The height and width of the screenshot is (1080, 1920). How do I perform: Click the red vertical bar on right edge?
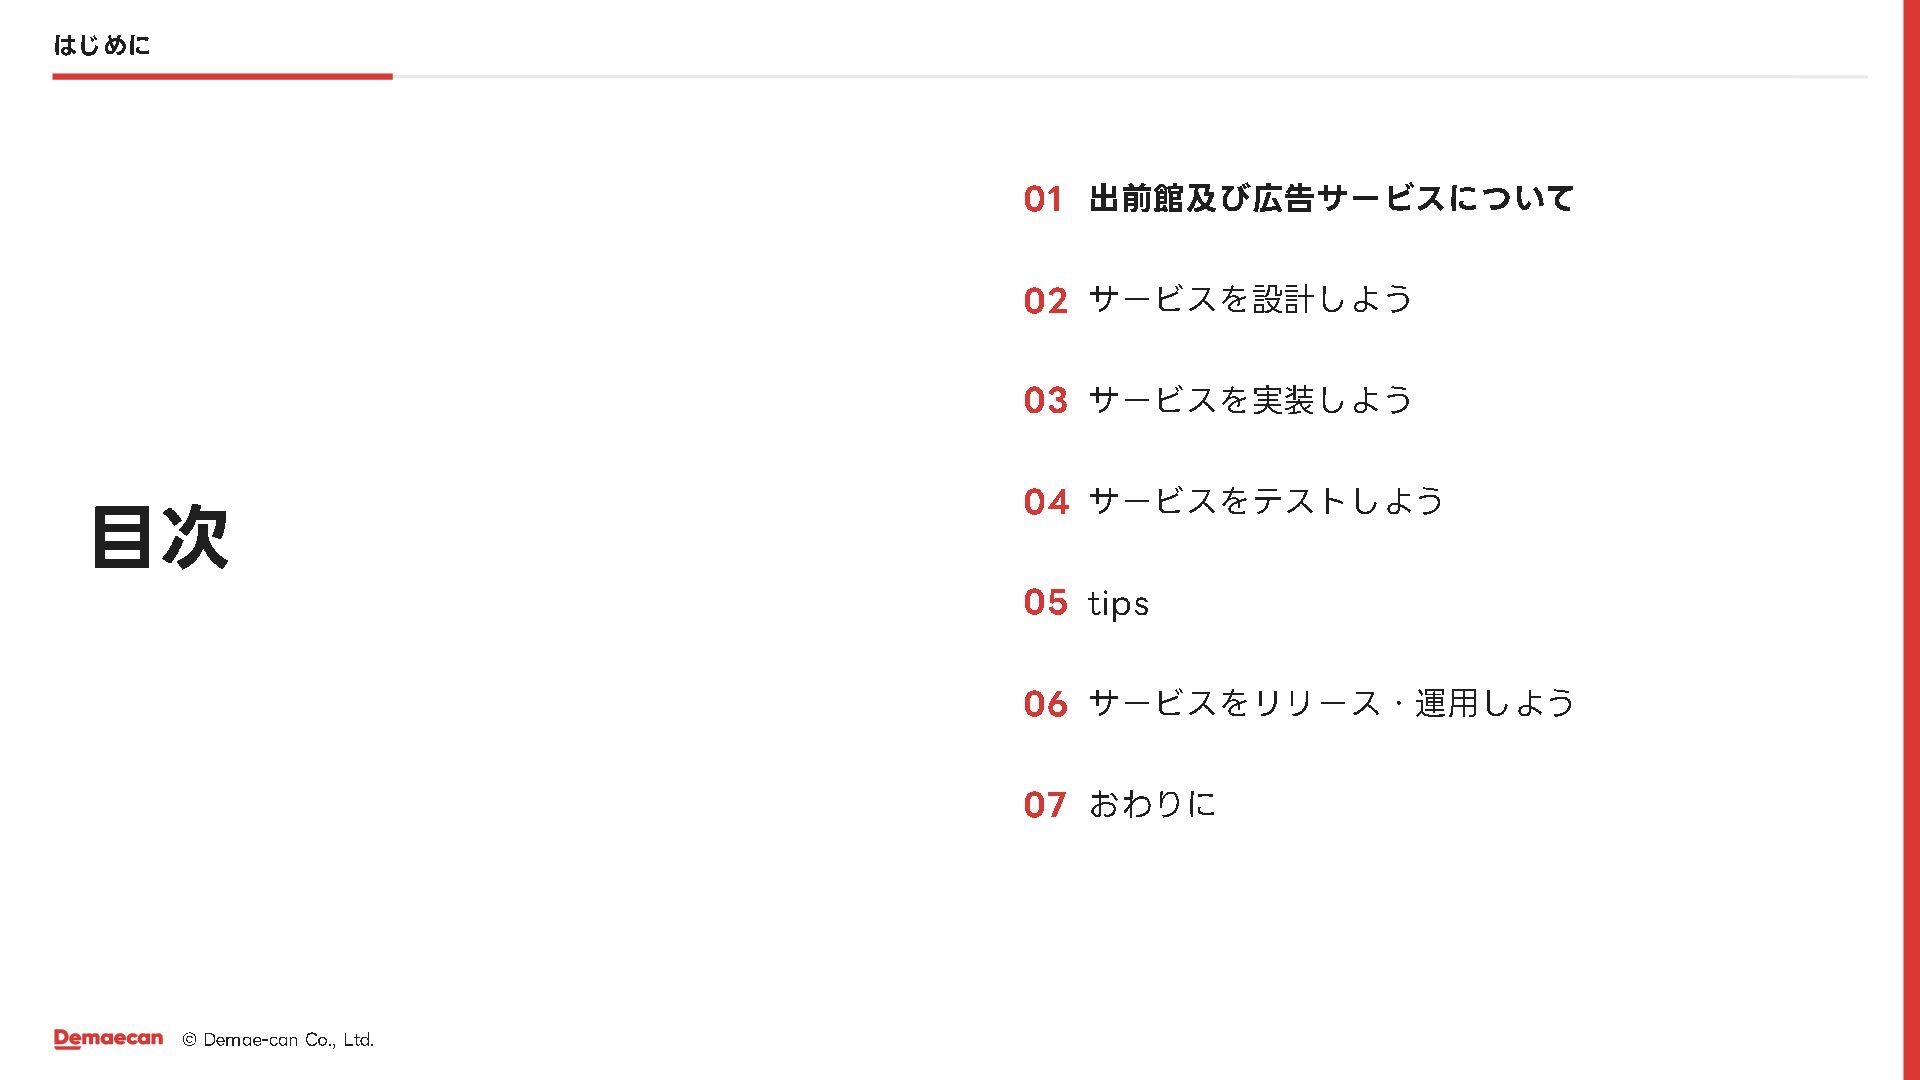click(1910, 540)
